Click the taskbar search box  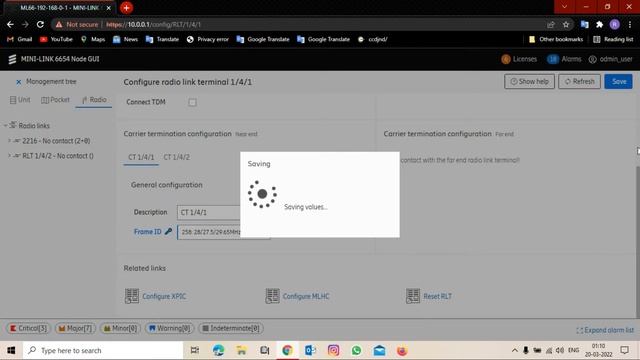[x=103, y=350]
